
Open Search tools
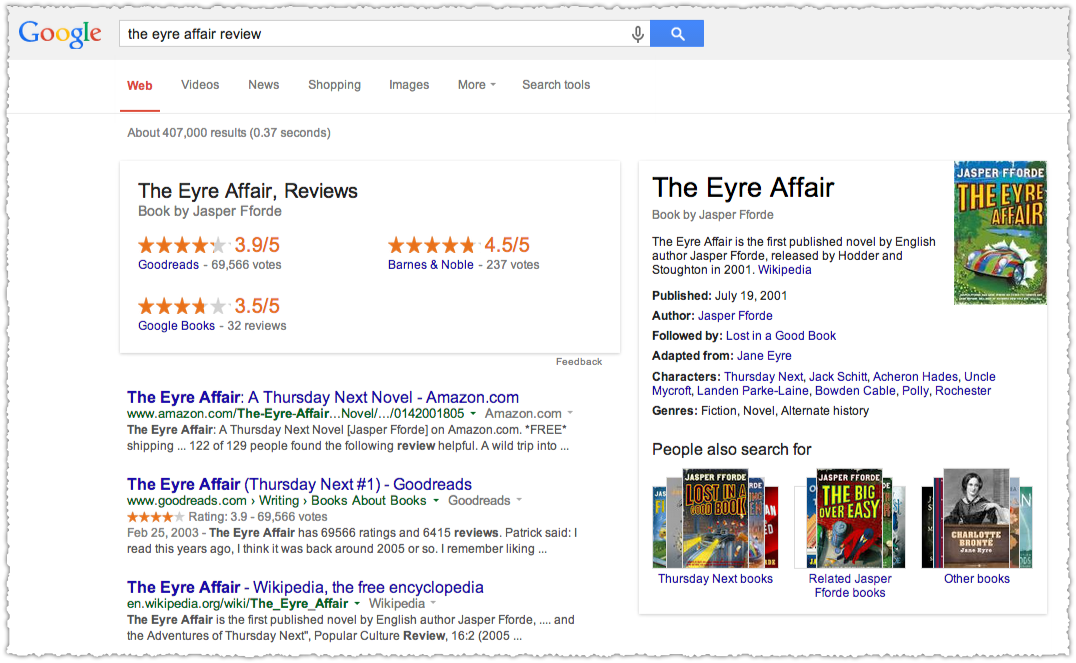(x=556, y=85)
